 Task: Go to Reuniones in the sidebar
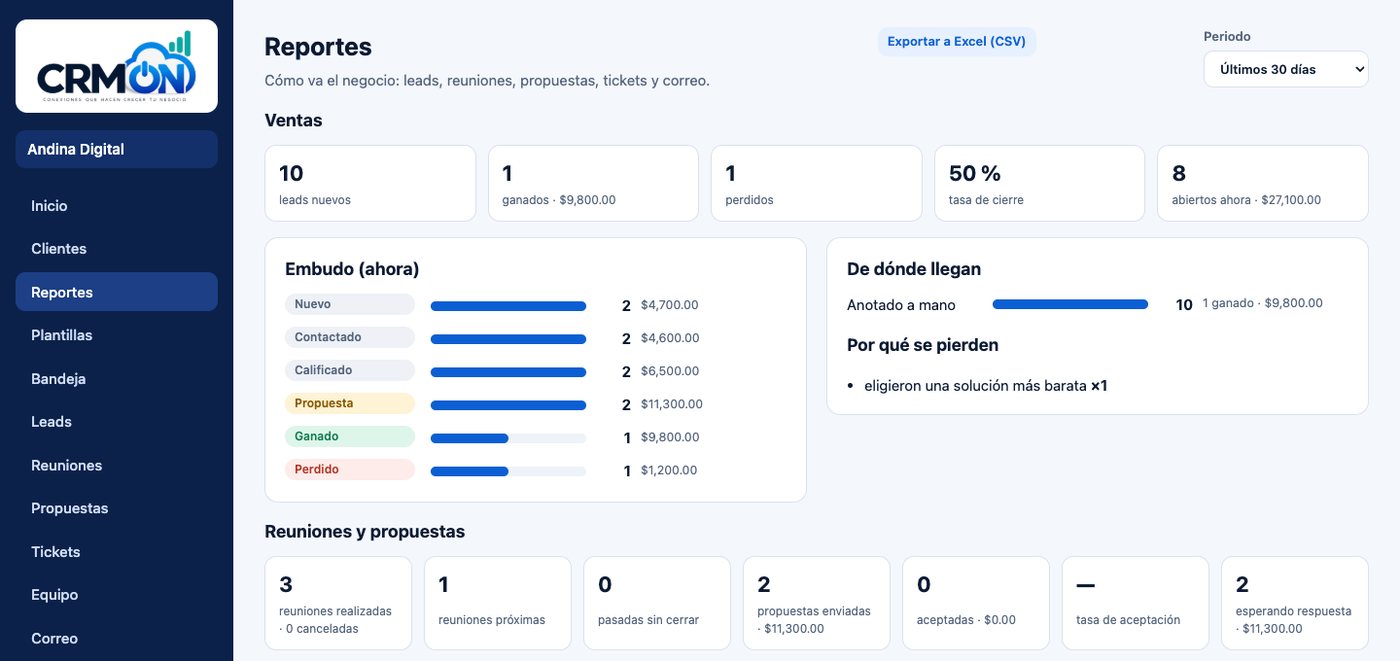pos(116,465)
